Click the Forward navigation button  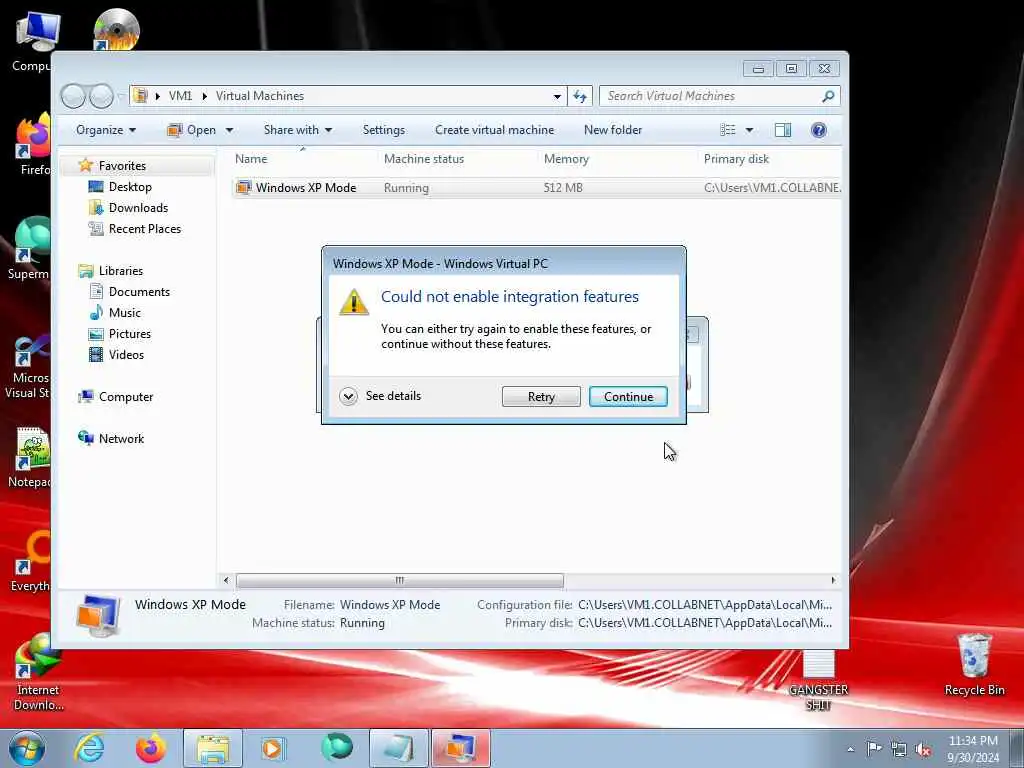101,97
